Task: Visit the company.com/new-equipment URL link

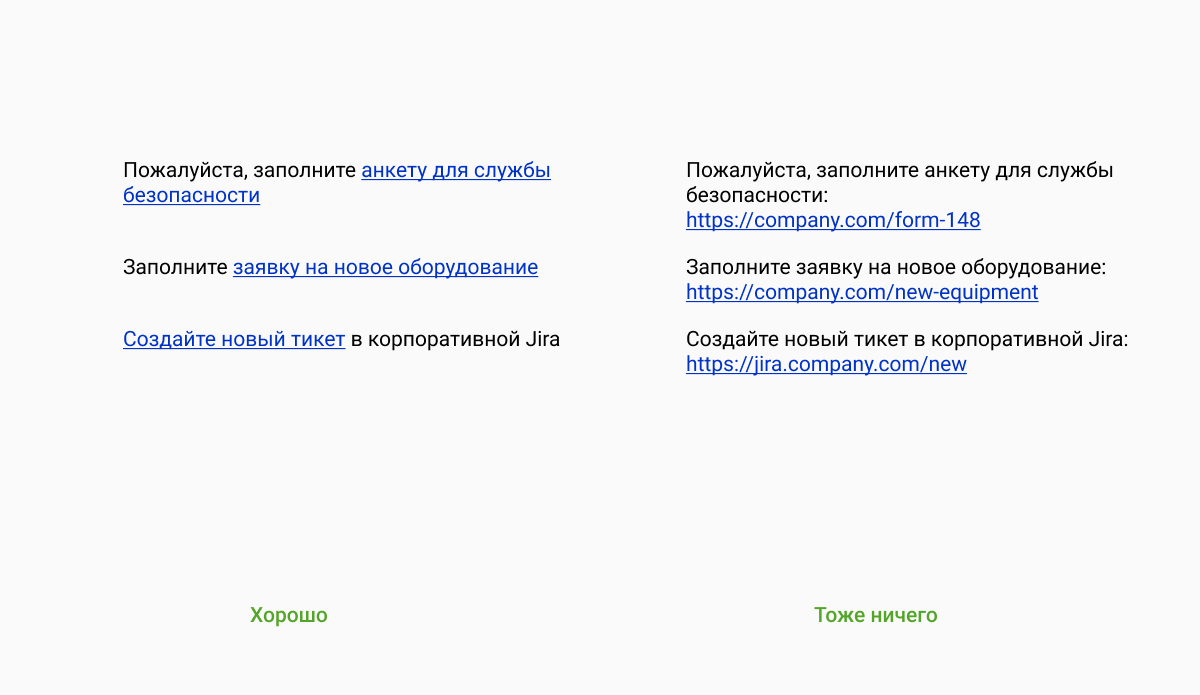Action: (x=862, y=293)
